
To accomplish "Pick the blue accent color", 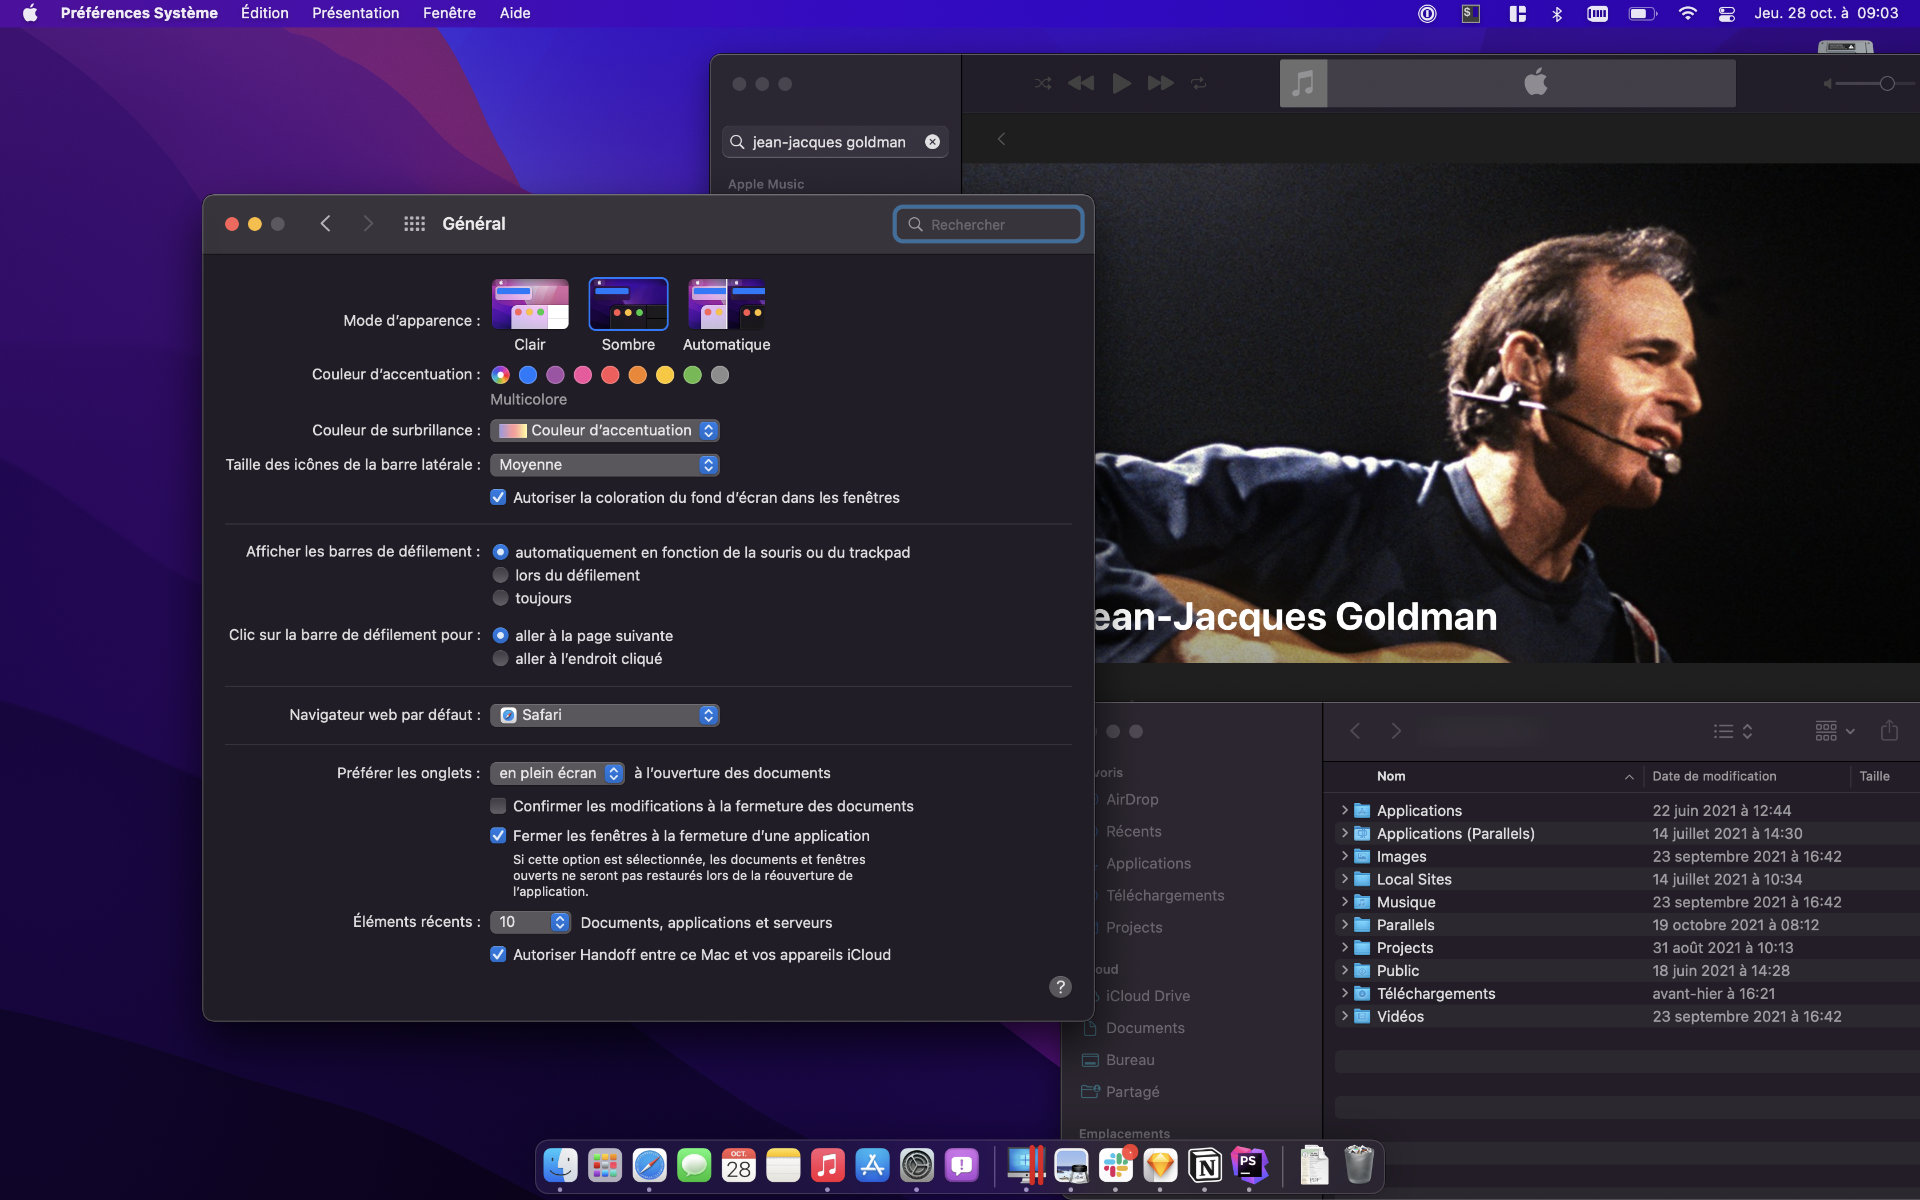I will pyautogui.click(x=528, y=375).
